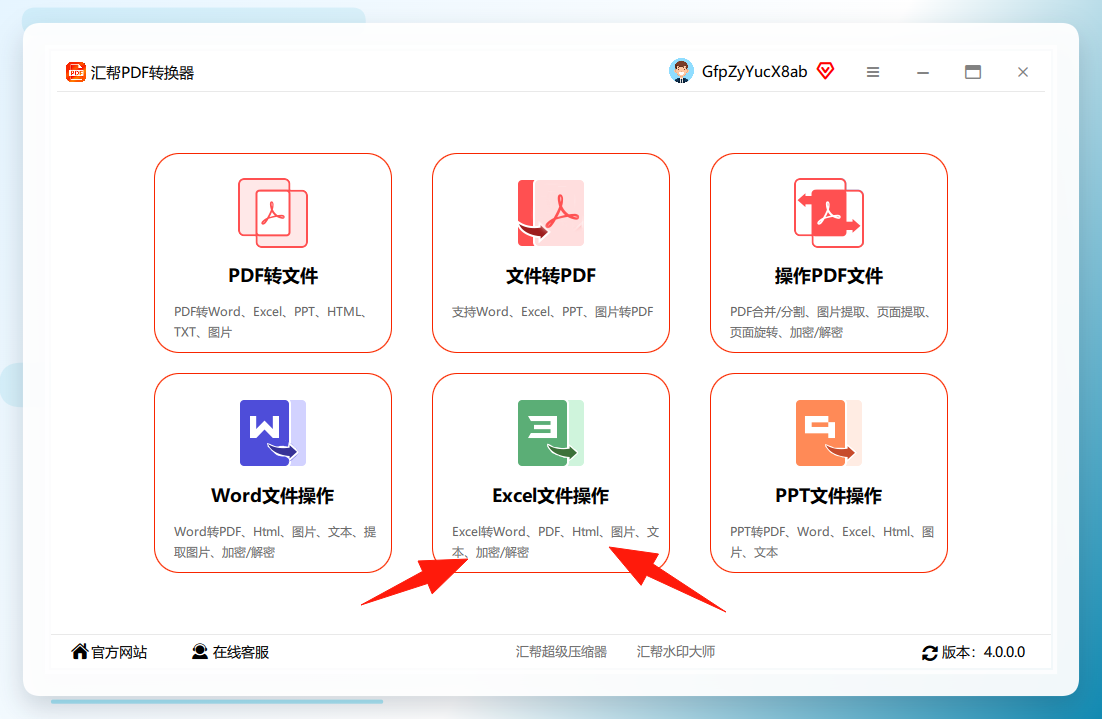Click the version text 4.0.0.0
The image size is (1102, 719).
coord(1004,652)
